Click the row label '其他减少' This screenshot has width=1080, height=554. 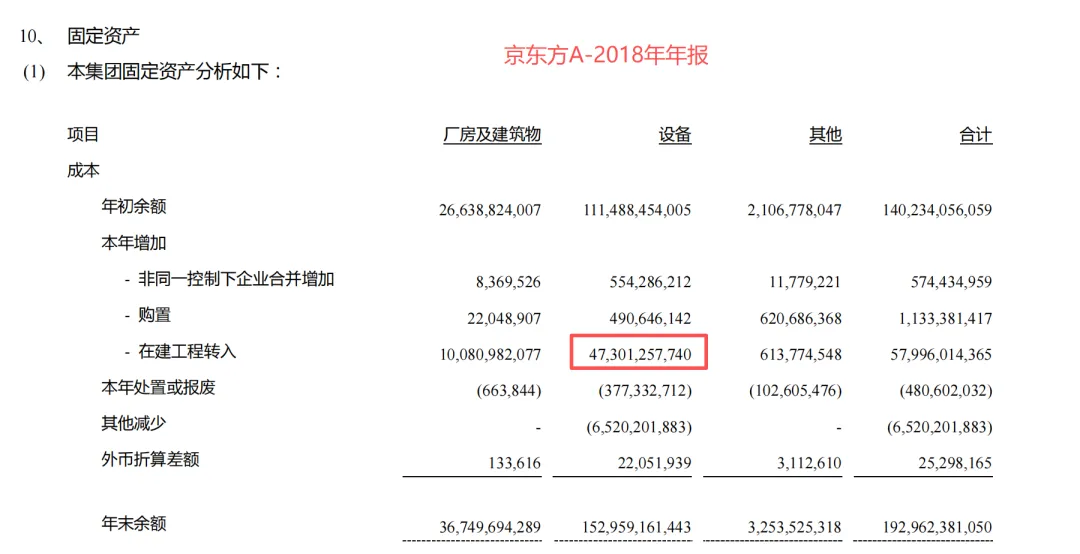[x=134, y=423]
